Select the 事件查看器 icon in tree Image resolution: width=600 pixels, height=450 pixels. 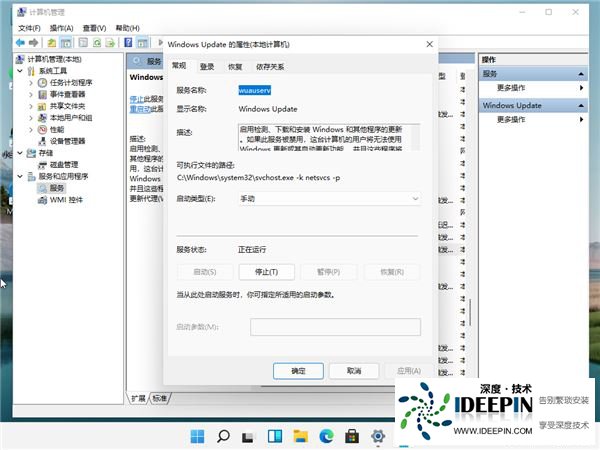coord(42,95)
